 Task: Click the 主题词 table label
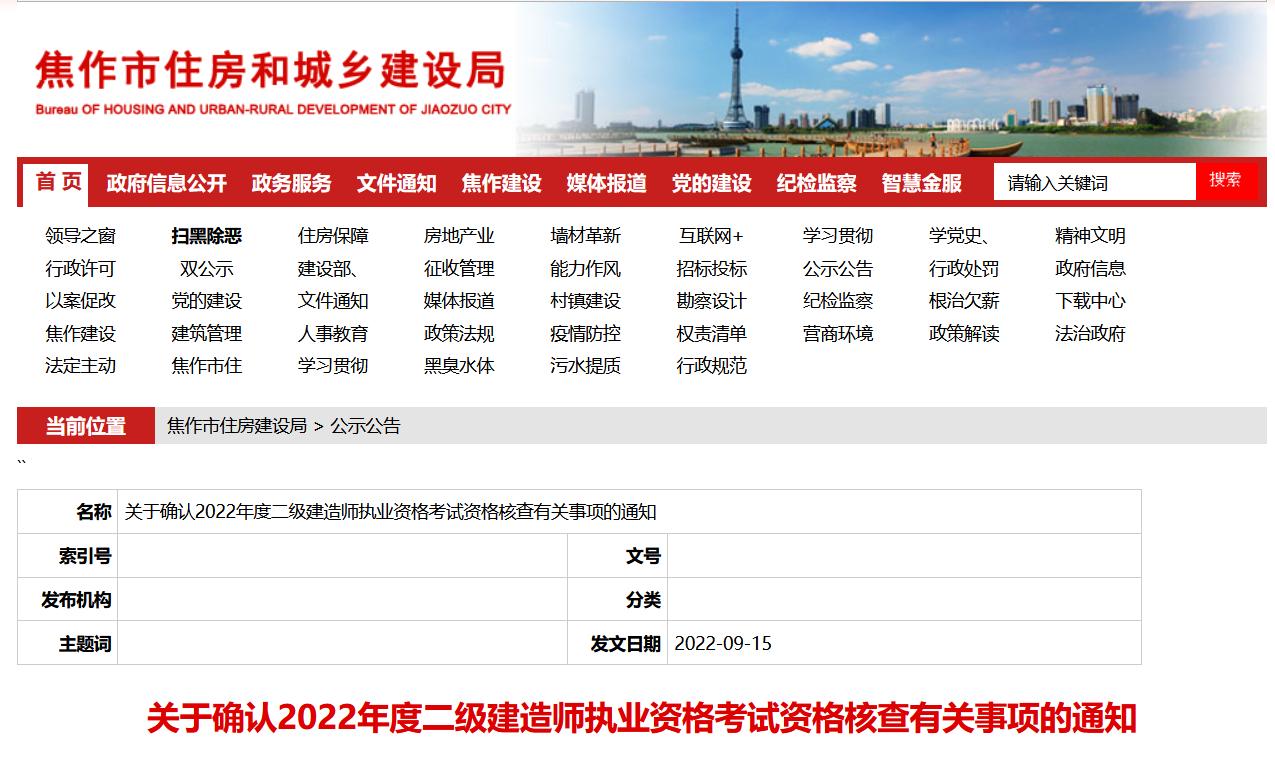pyautogui.click(x=85, y=644)
